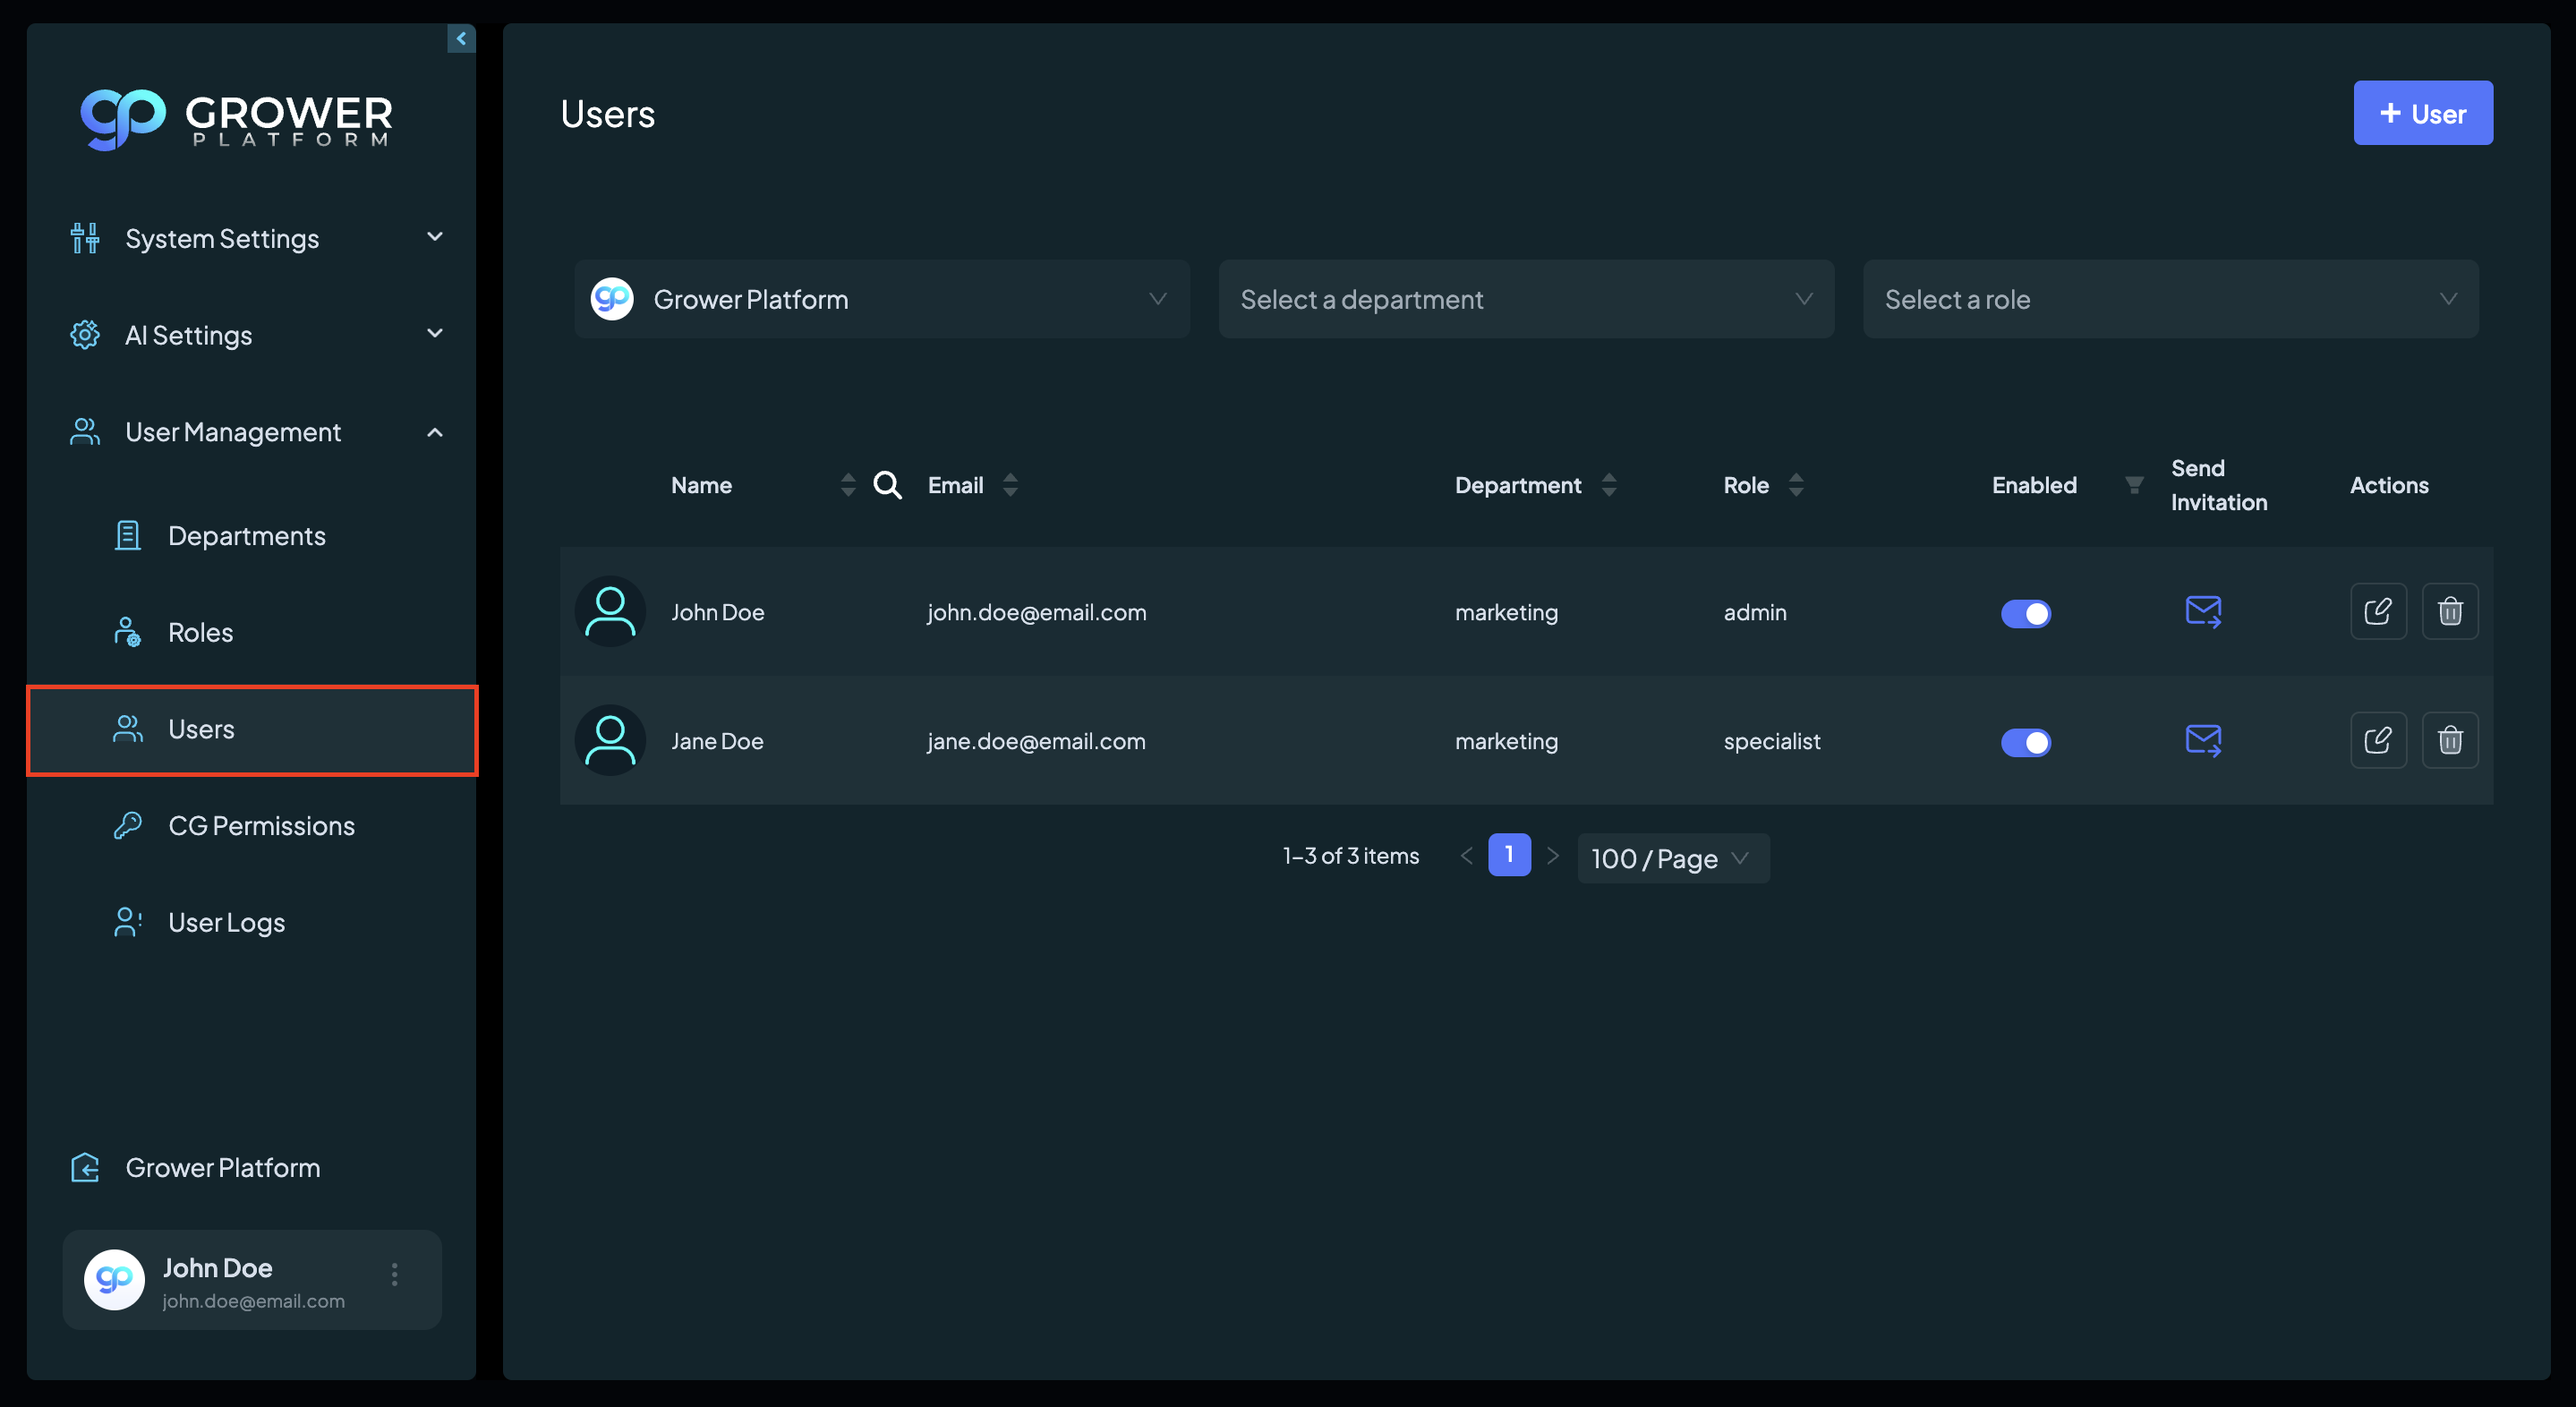Screen dimensions: 2576x1407
Task: Click the Users group icon in sidebar
Action: click(x=128, y=729)
